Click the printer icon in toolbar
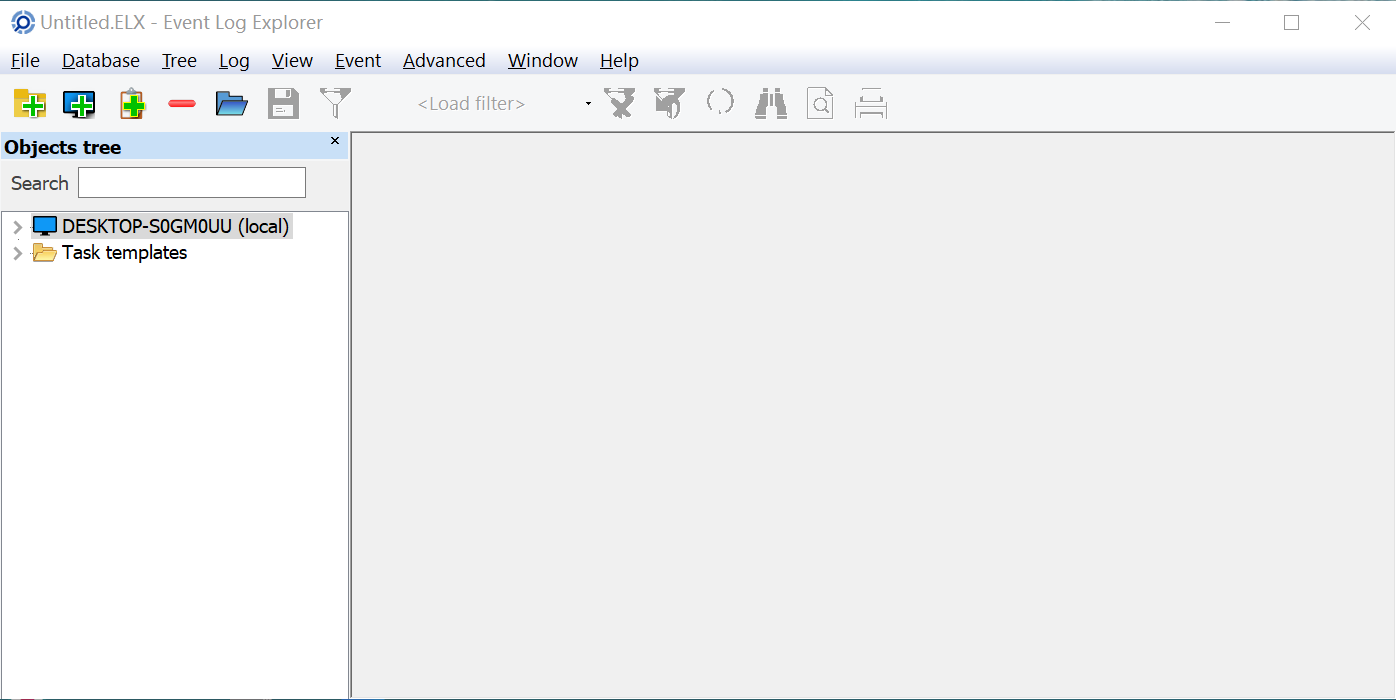Screen dimensions: 1396x700 click(x=871, y=104)
